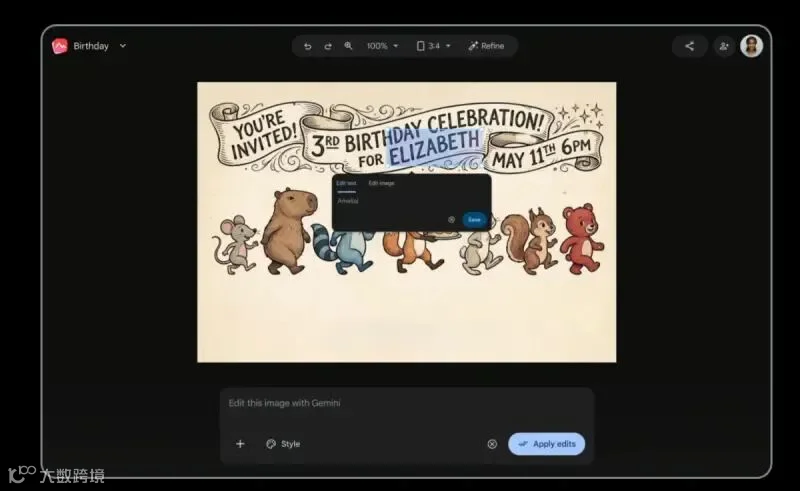
Task: Clear the prompt with the circled x icon
Action: [492, 444]
